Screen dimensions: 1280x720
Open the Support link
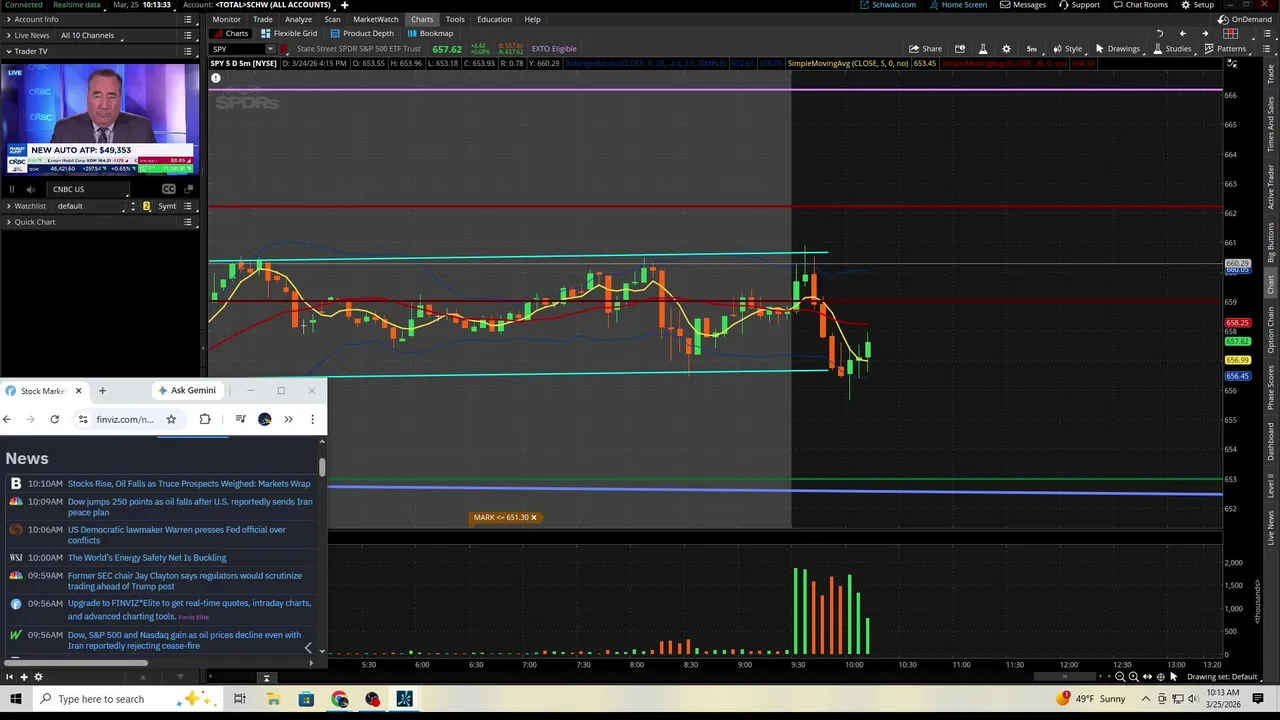1079,5
